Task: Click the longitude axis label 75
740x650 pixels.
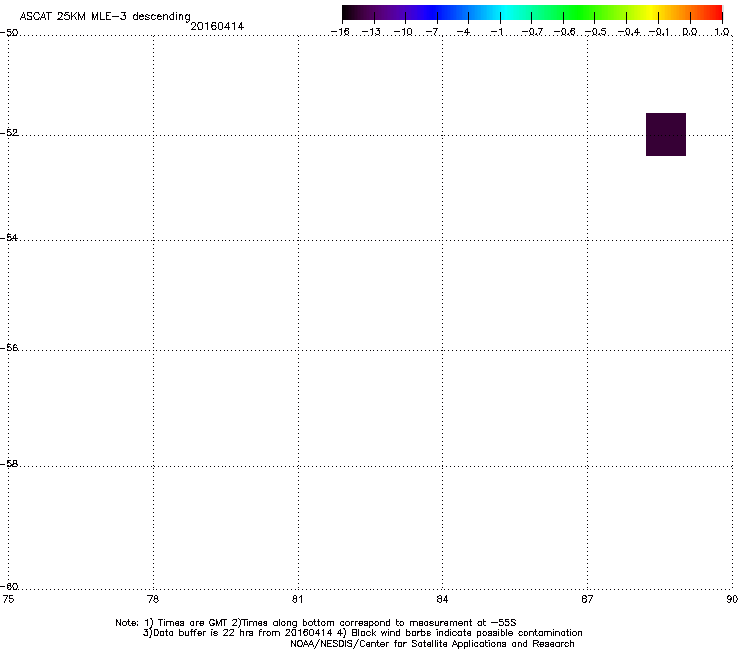Action: click(8, 599)
